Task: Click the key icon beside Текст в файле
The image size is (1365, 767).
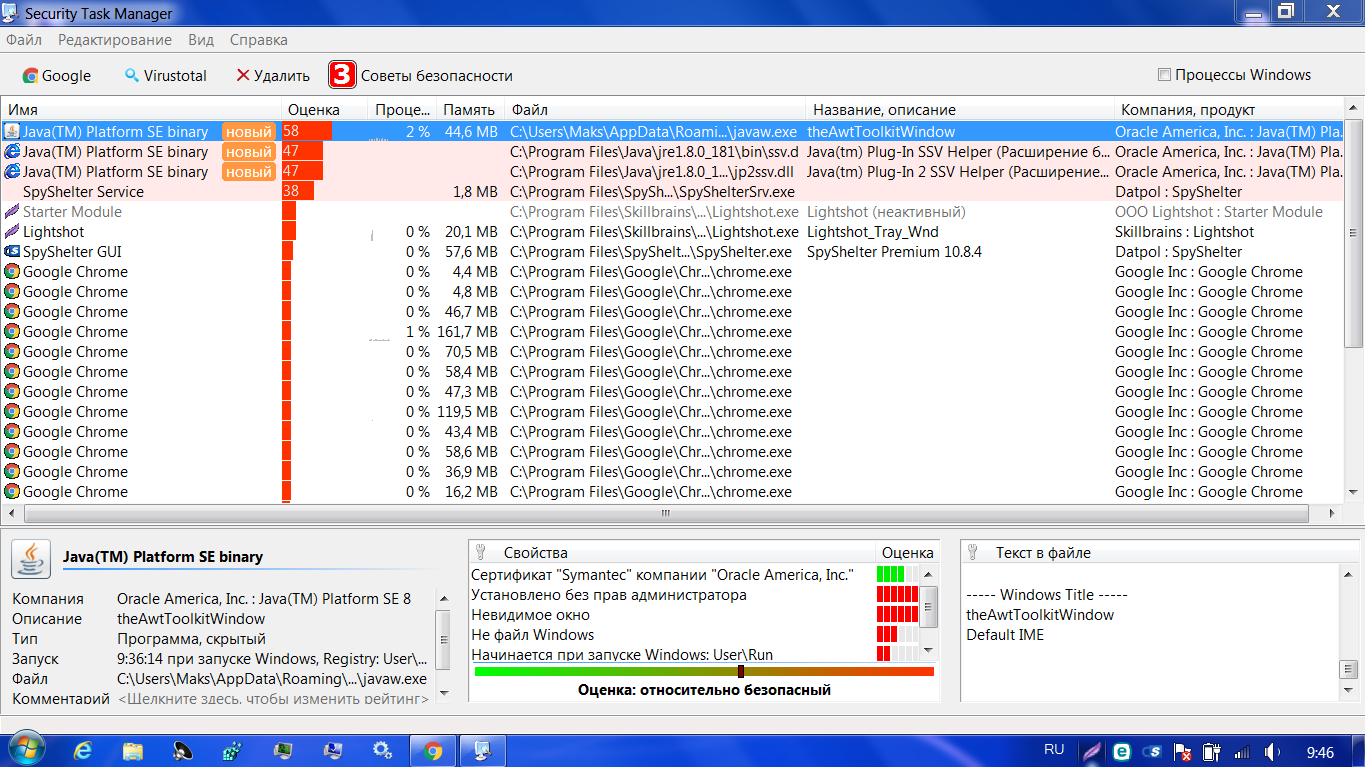Action: pyautogui.click(x=972, y=552)
